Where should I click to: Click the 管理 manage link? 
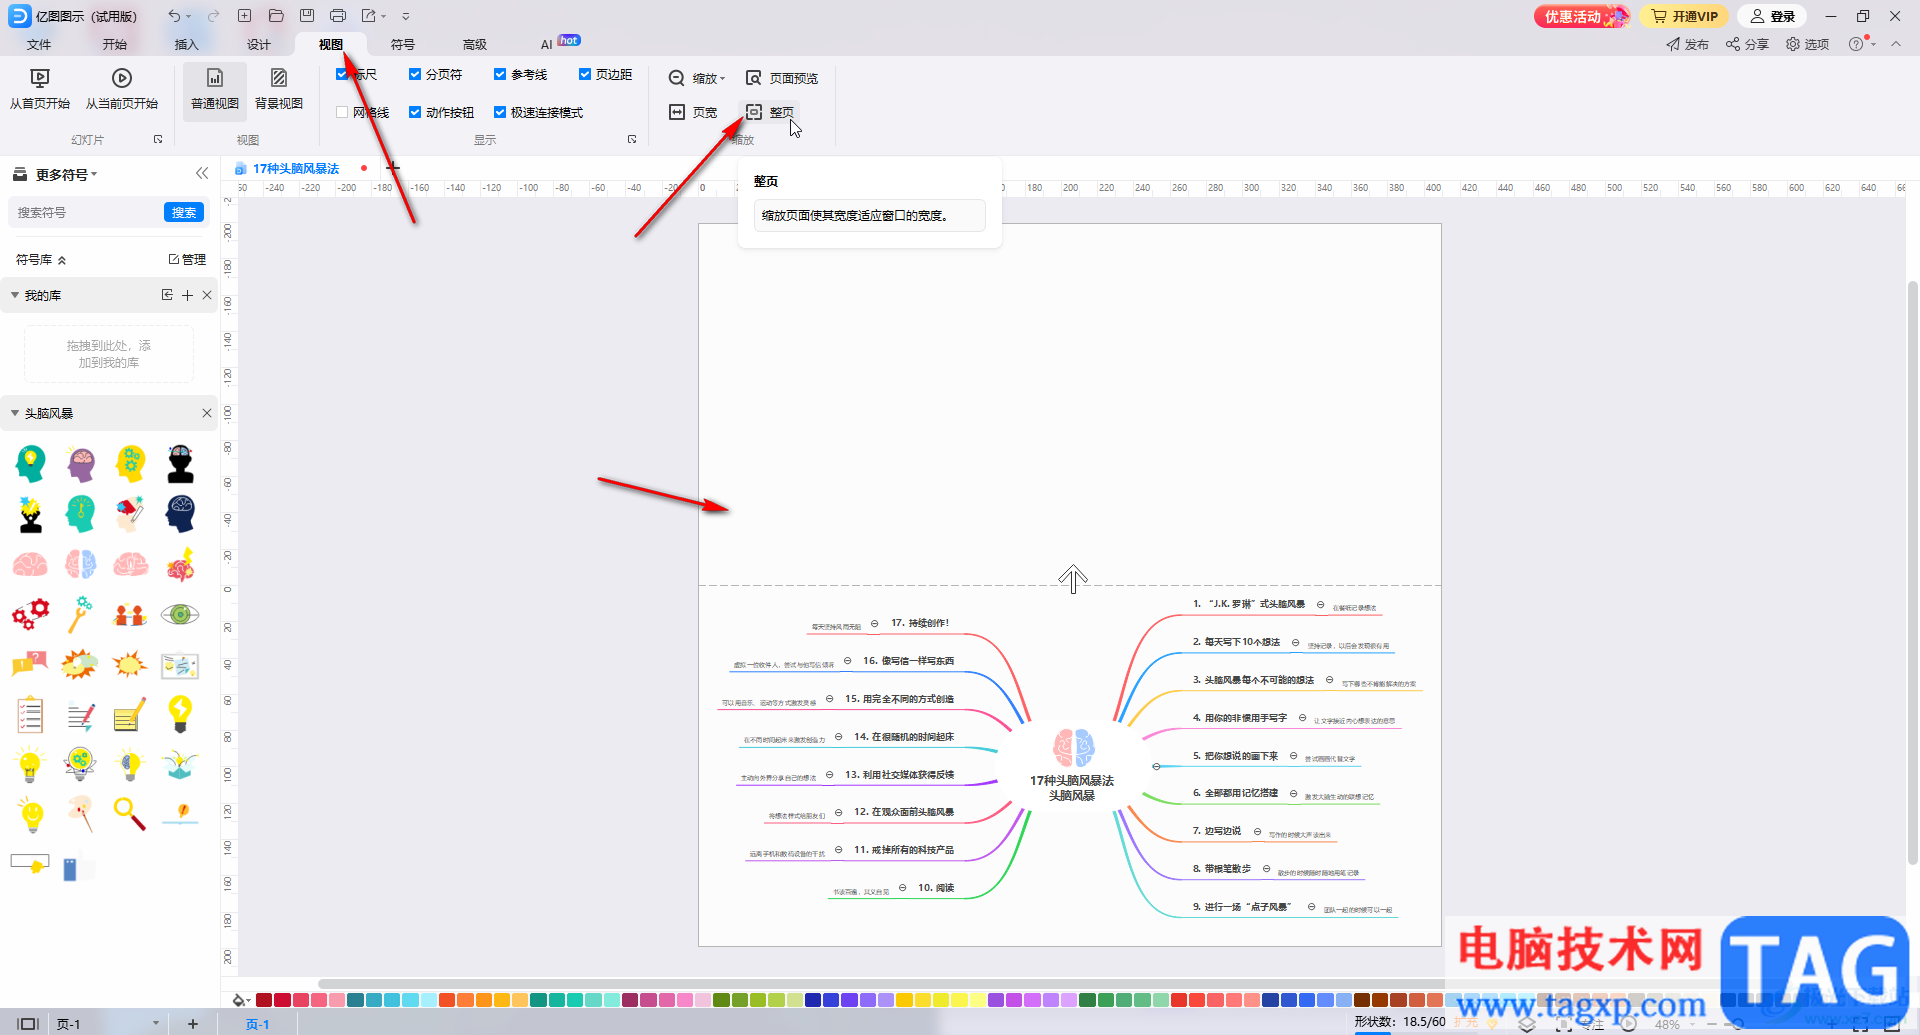[187, 259]
